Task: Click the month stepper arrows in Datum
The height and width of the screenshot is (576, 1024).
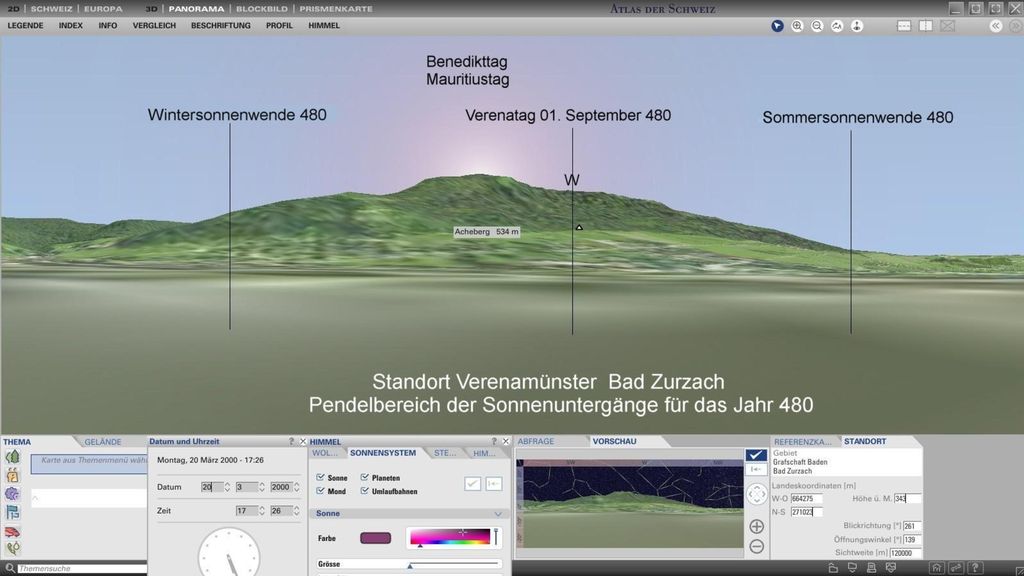Action: (262, 487)
